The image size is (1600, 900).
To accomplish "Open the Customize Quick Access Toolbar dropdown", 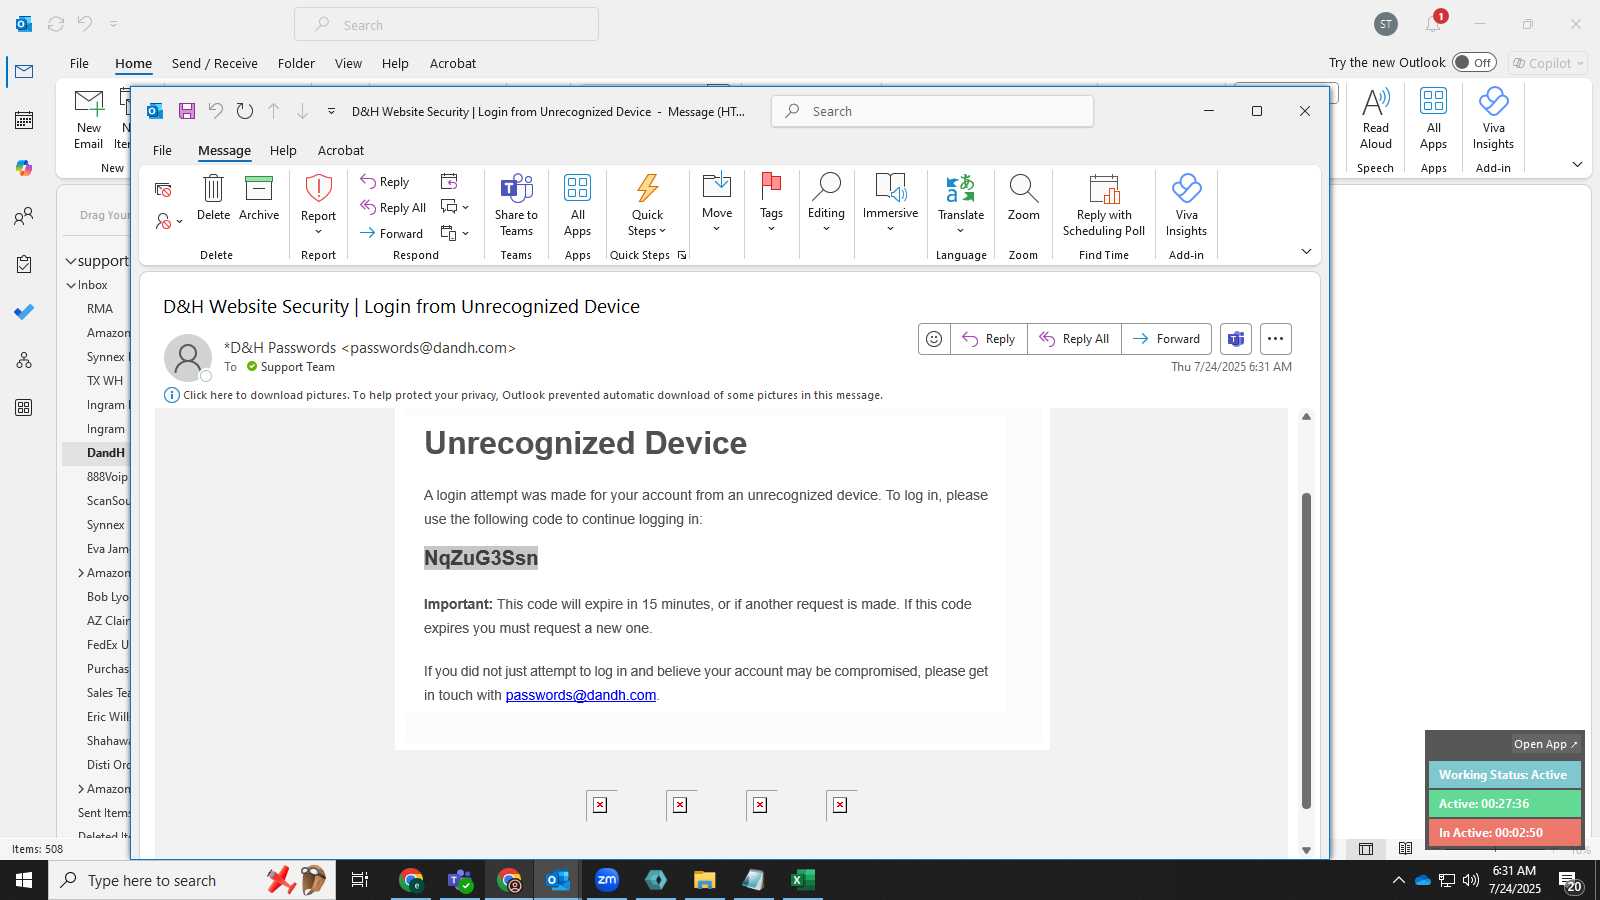I will [x=331, y=111].
